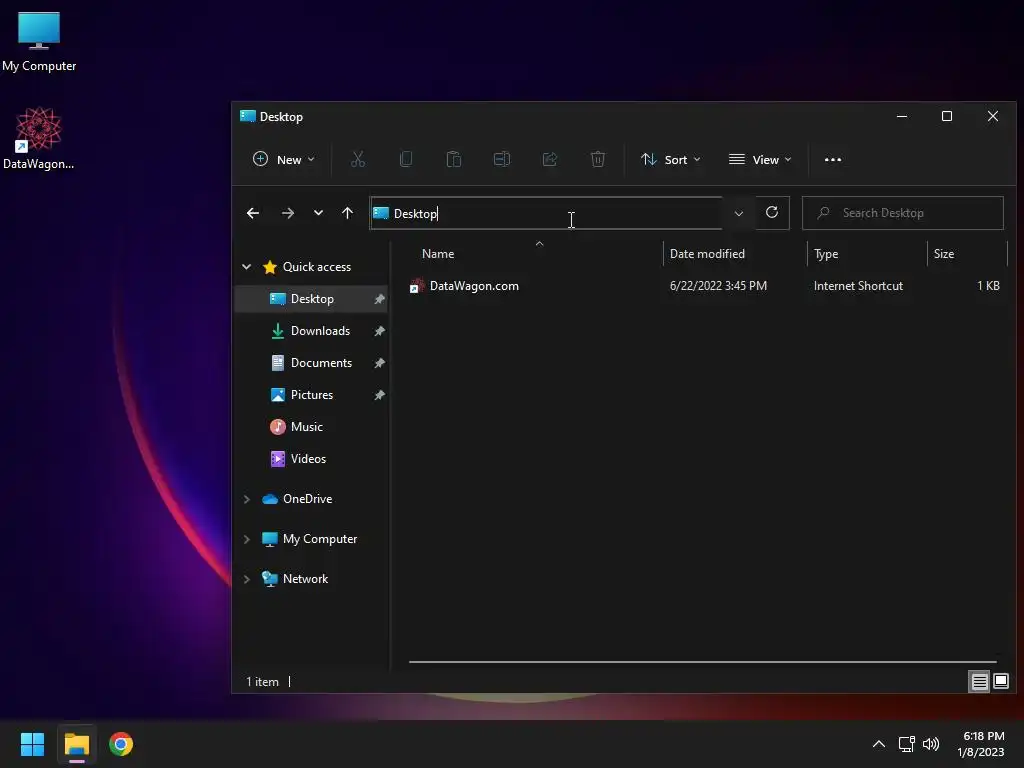
Task: Click the pin beside Pictures
Action: point(379,395)
